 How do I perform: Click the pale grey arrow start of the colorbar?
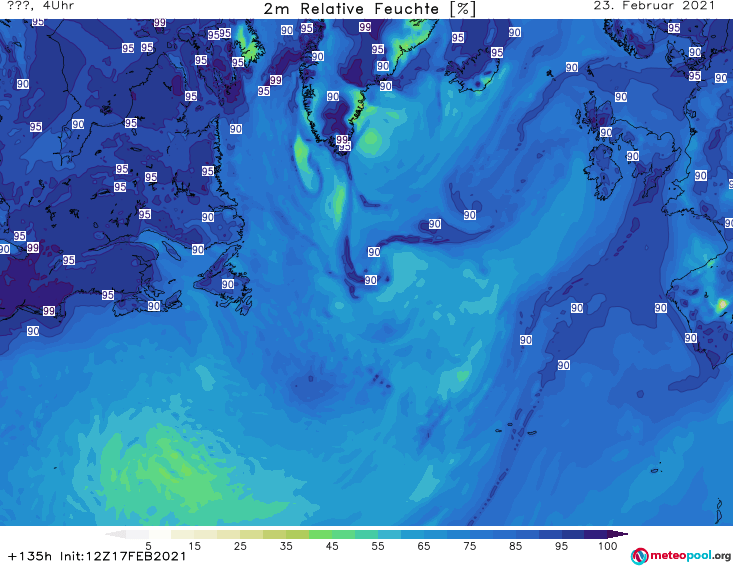[x=115, y=534]
